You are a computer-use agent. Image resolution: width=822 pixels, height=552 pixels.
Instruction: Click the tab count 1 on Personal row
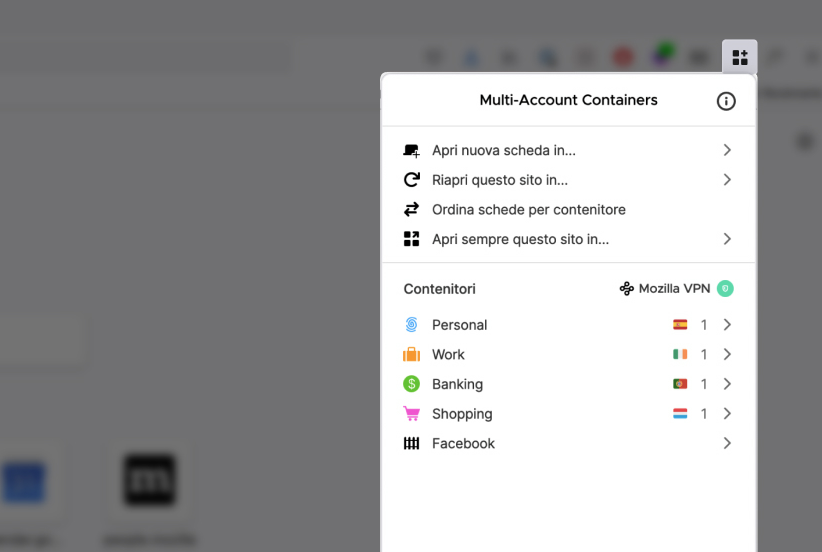704,324
